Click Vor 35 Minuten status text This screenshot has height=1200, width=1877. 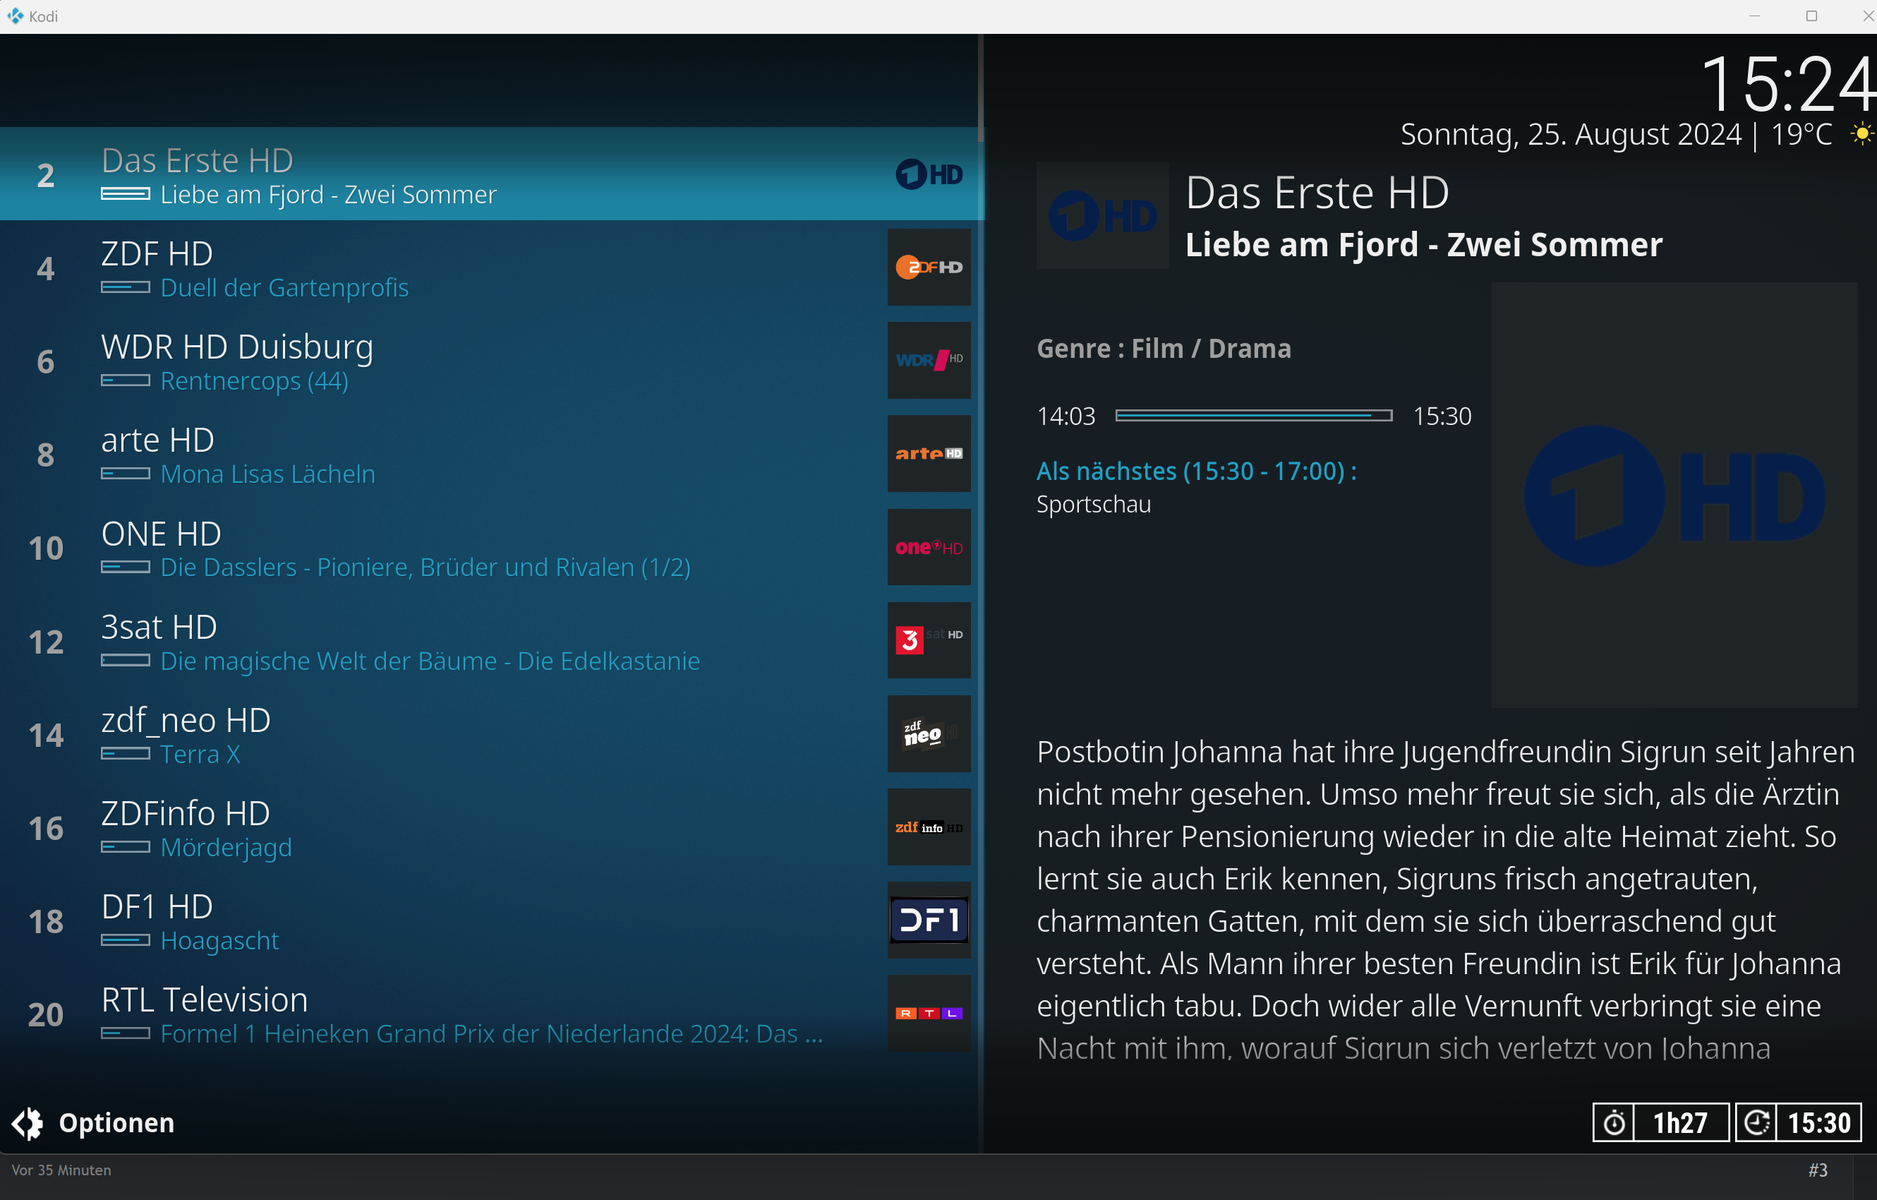(61, 1170)
